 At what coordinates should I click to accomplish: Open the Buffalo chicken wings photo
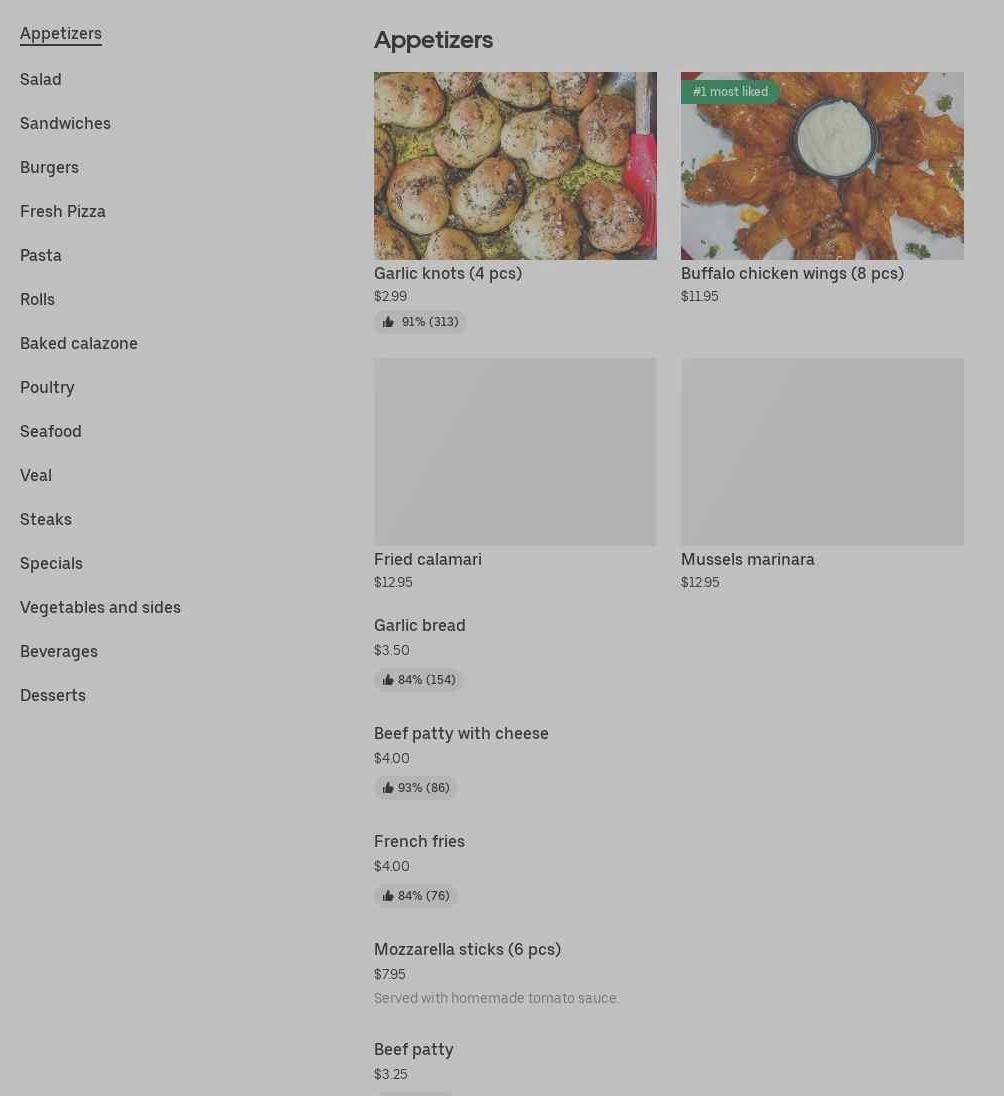(x=822, y=166)
